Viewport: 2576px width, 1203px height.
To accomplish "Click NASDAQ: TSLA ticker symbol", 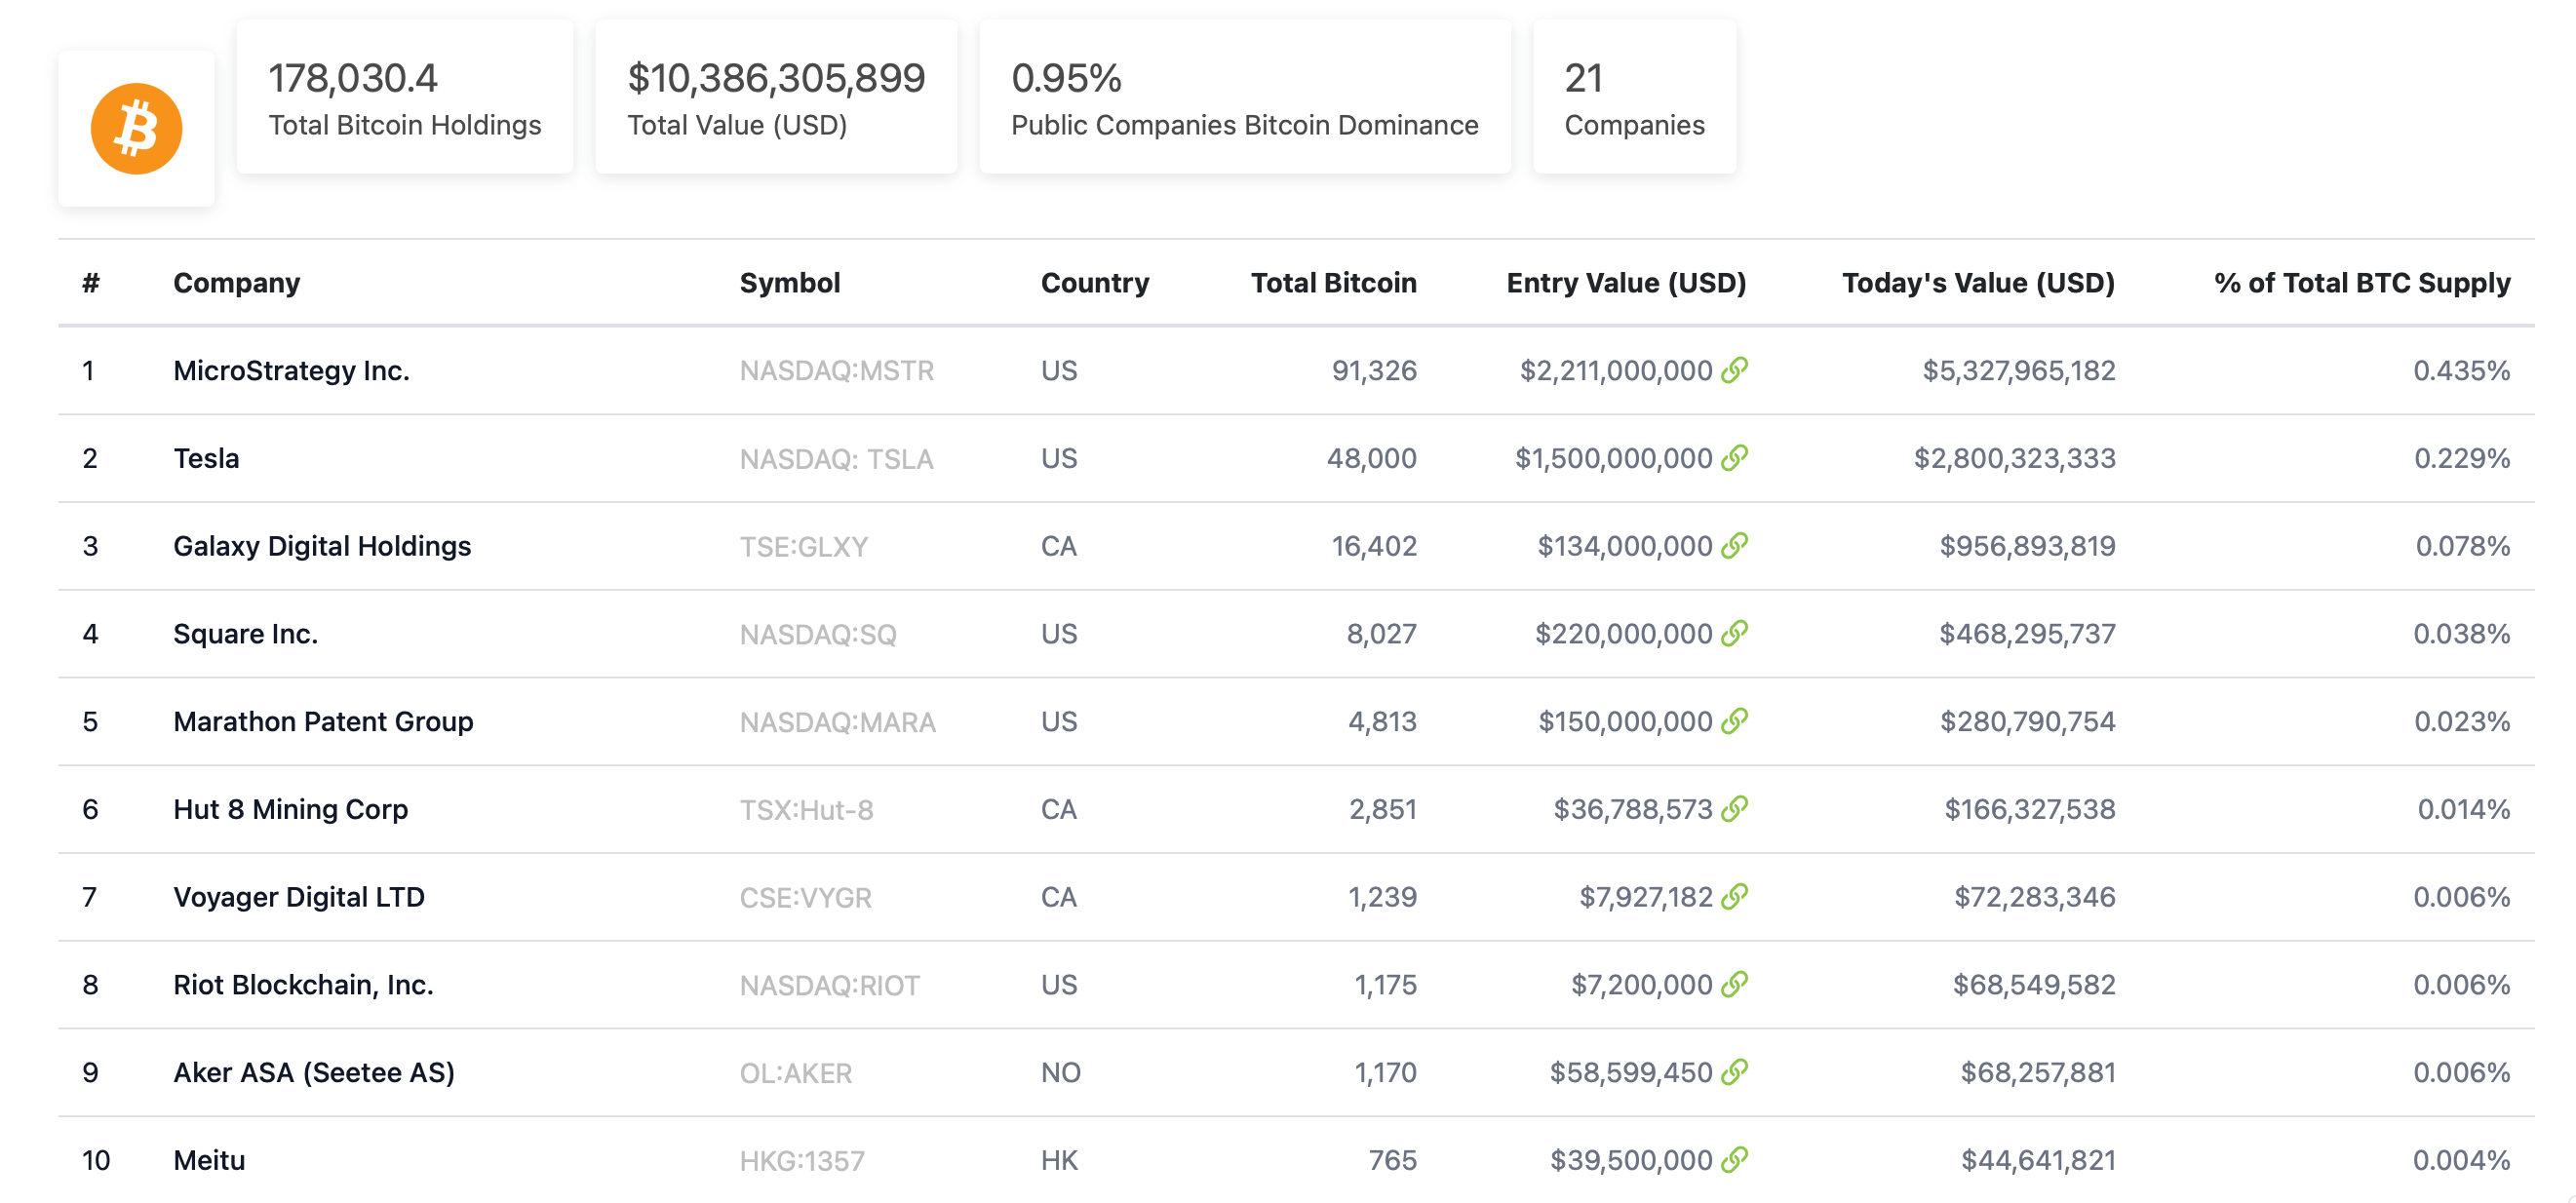I will click(x=836, y=459).
